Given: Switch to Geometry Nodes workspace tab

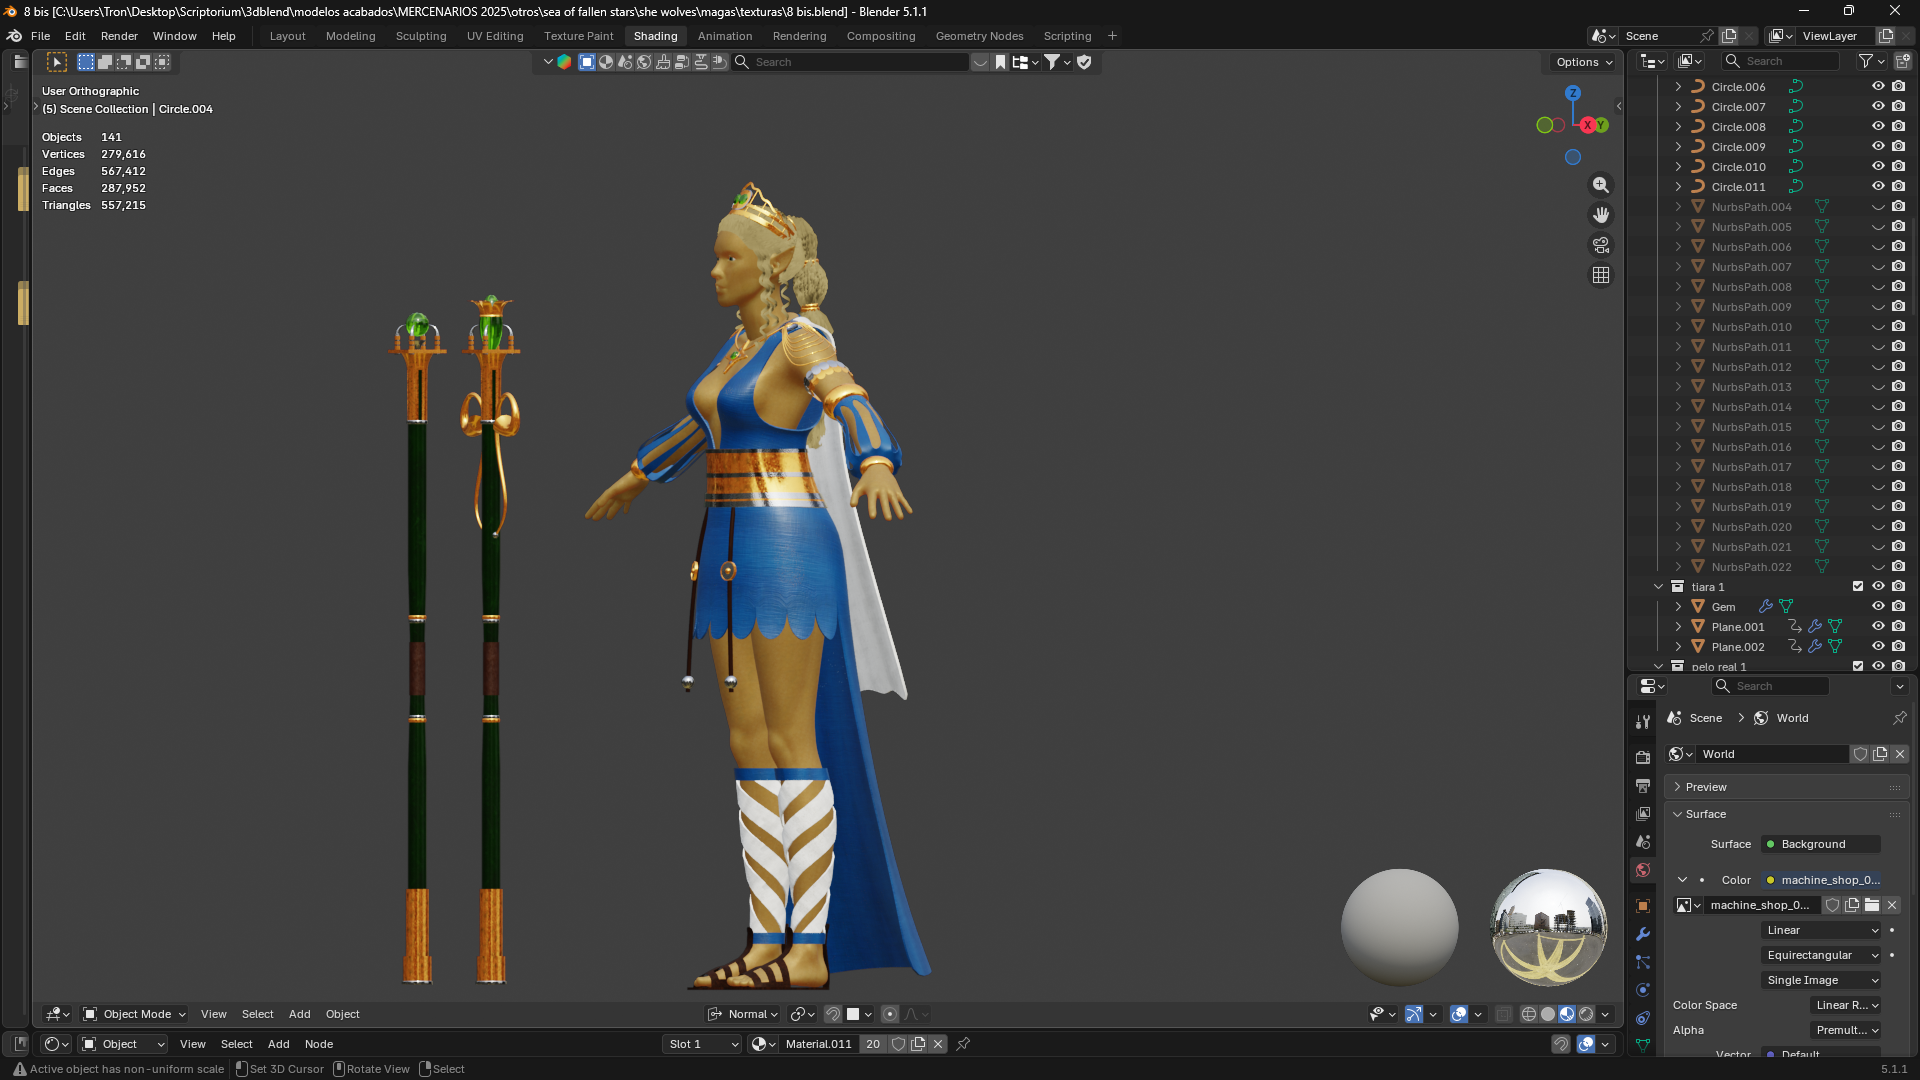Looking at the screenshot, I should click(979, 36).
